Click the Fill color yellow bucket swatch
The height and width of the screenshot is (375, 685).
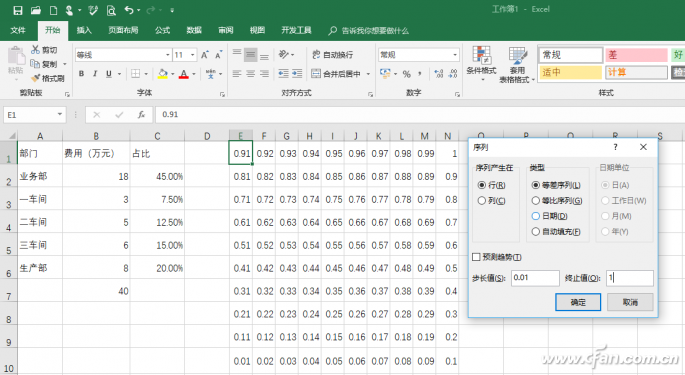point(163,74)
